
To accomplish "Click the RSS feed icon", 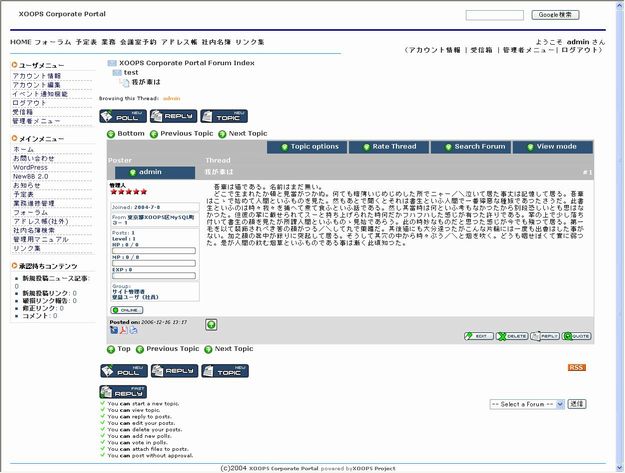I will coord(577,368).
